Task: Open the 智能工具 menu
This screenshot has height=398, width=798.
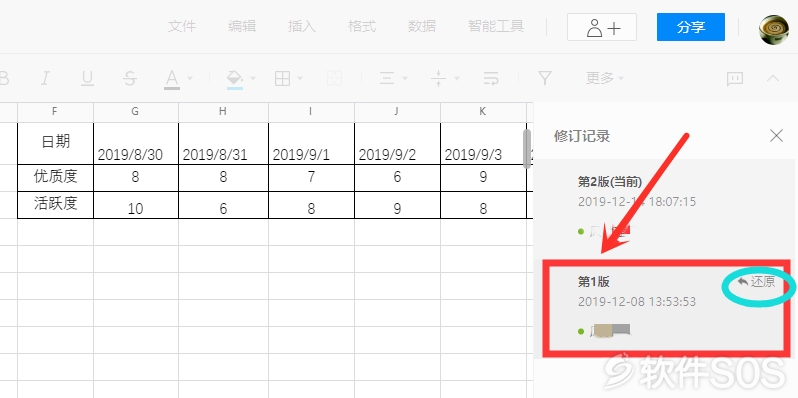Action: pos(496,26)
